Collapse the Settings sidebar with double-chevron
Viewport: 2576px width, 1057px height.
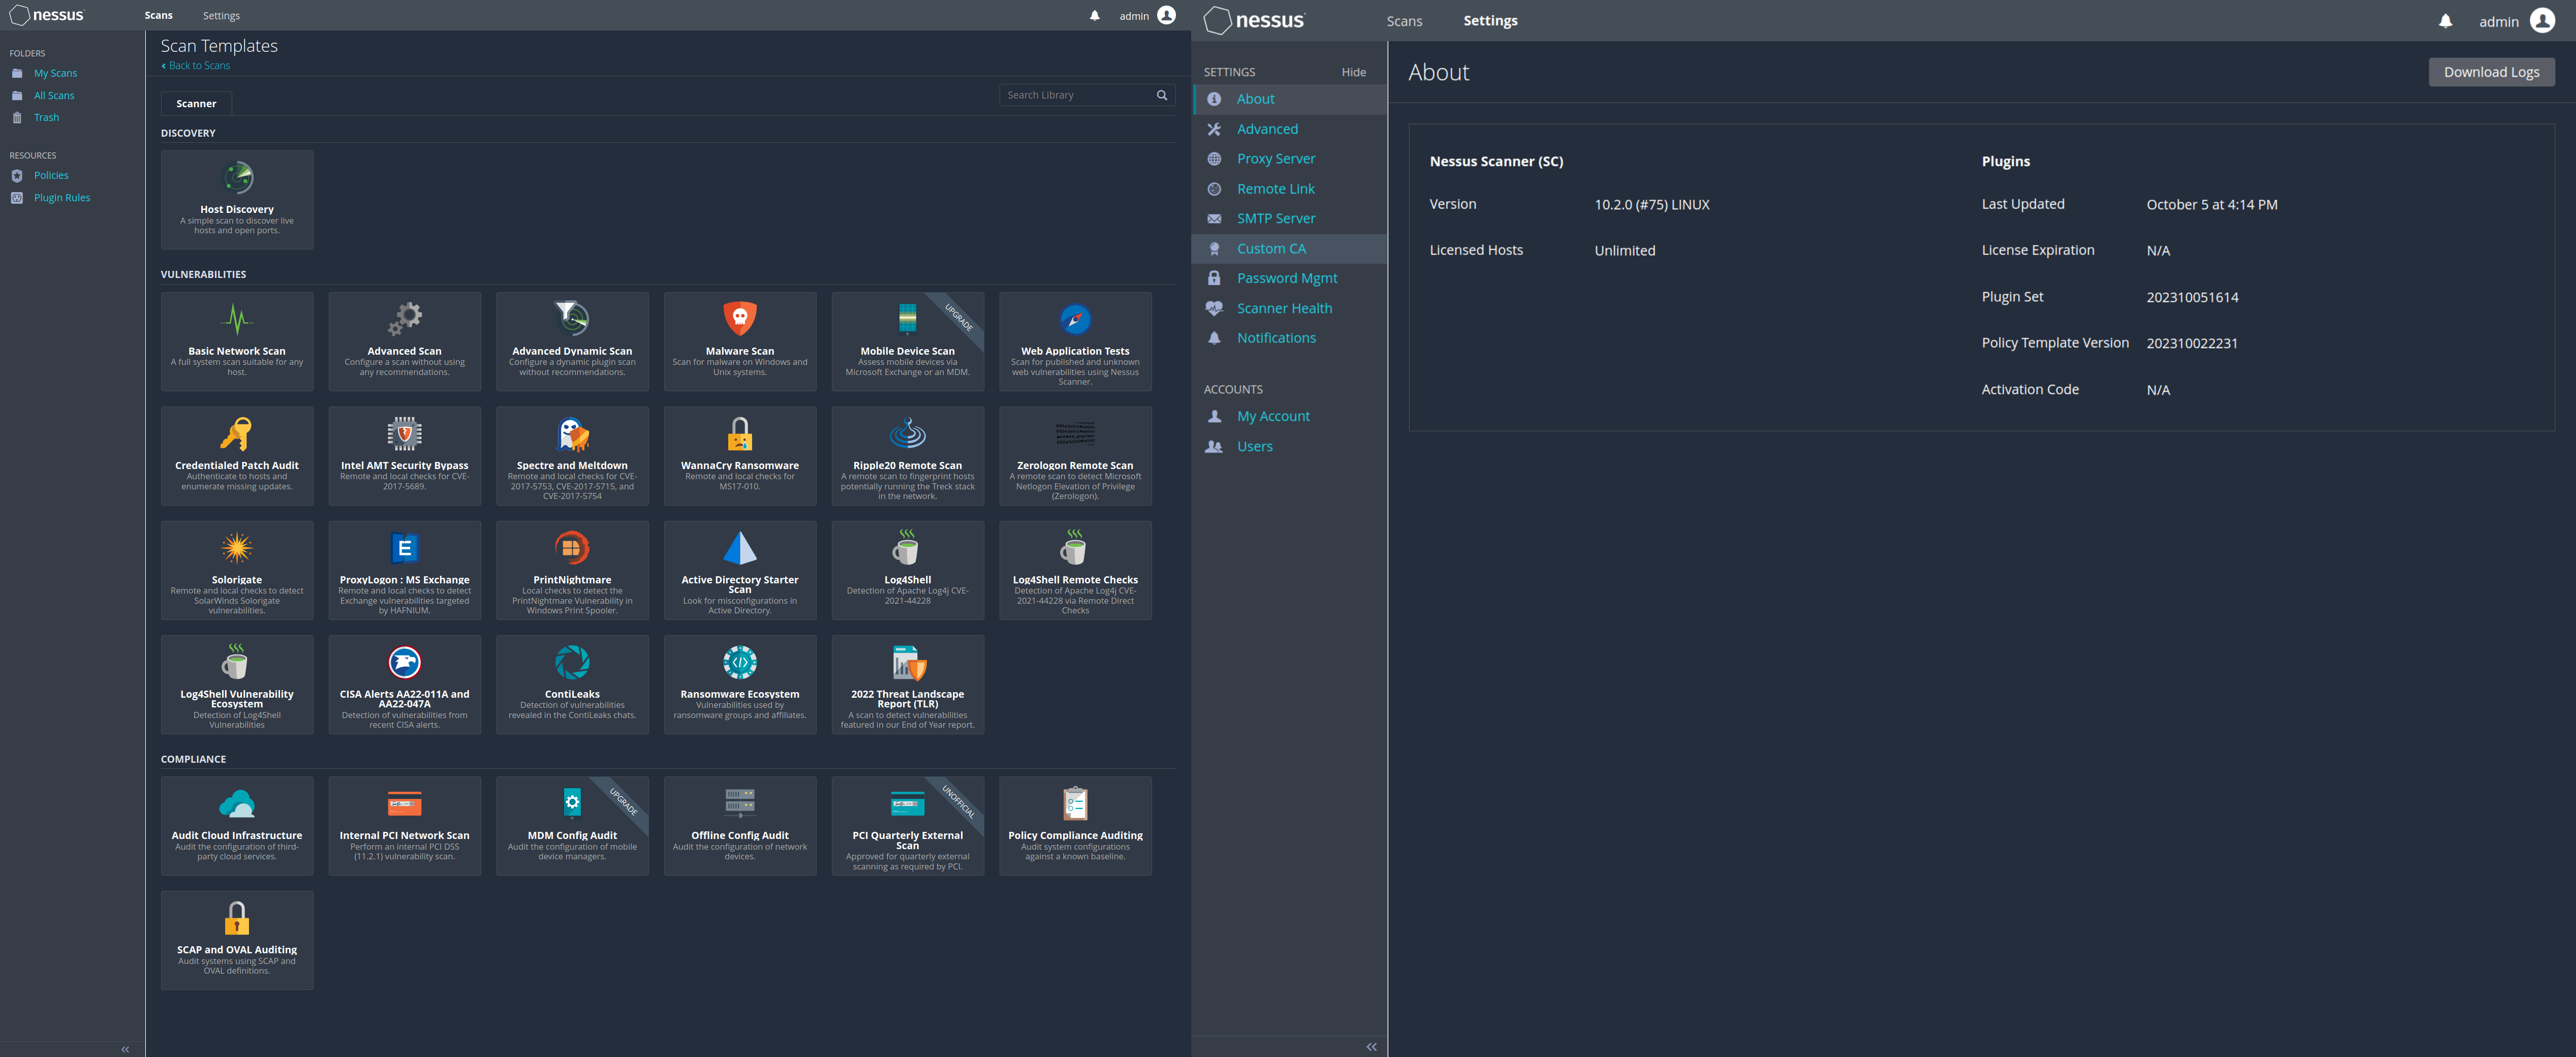coord(1372,1046)
